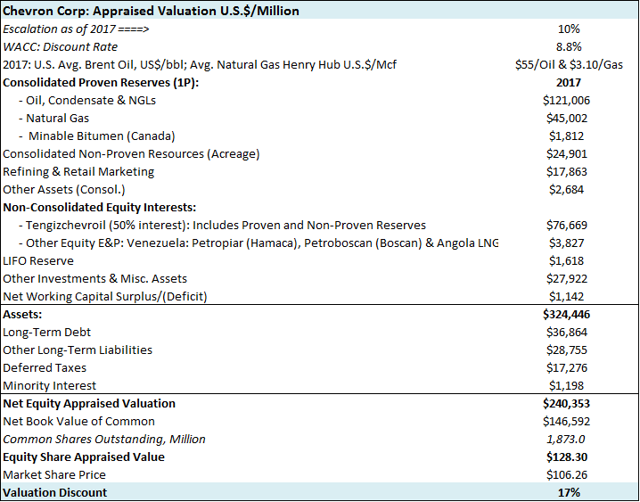The width and height of the screenshot is (640, 502).
Task: Select the 2017 column header
Action: [568, 82]
